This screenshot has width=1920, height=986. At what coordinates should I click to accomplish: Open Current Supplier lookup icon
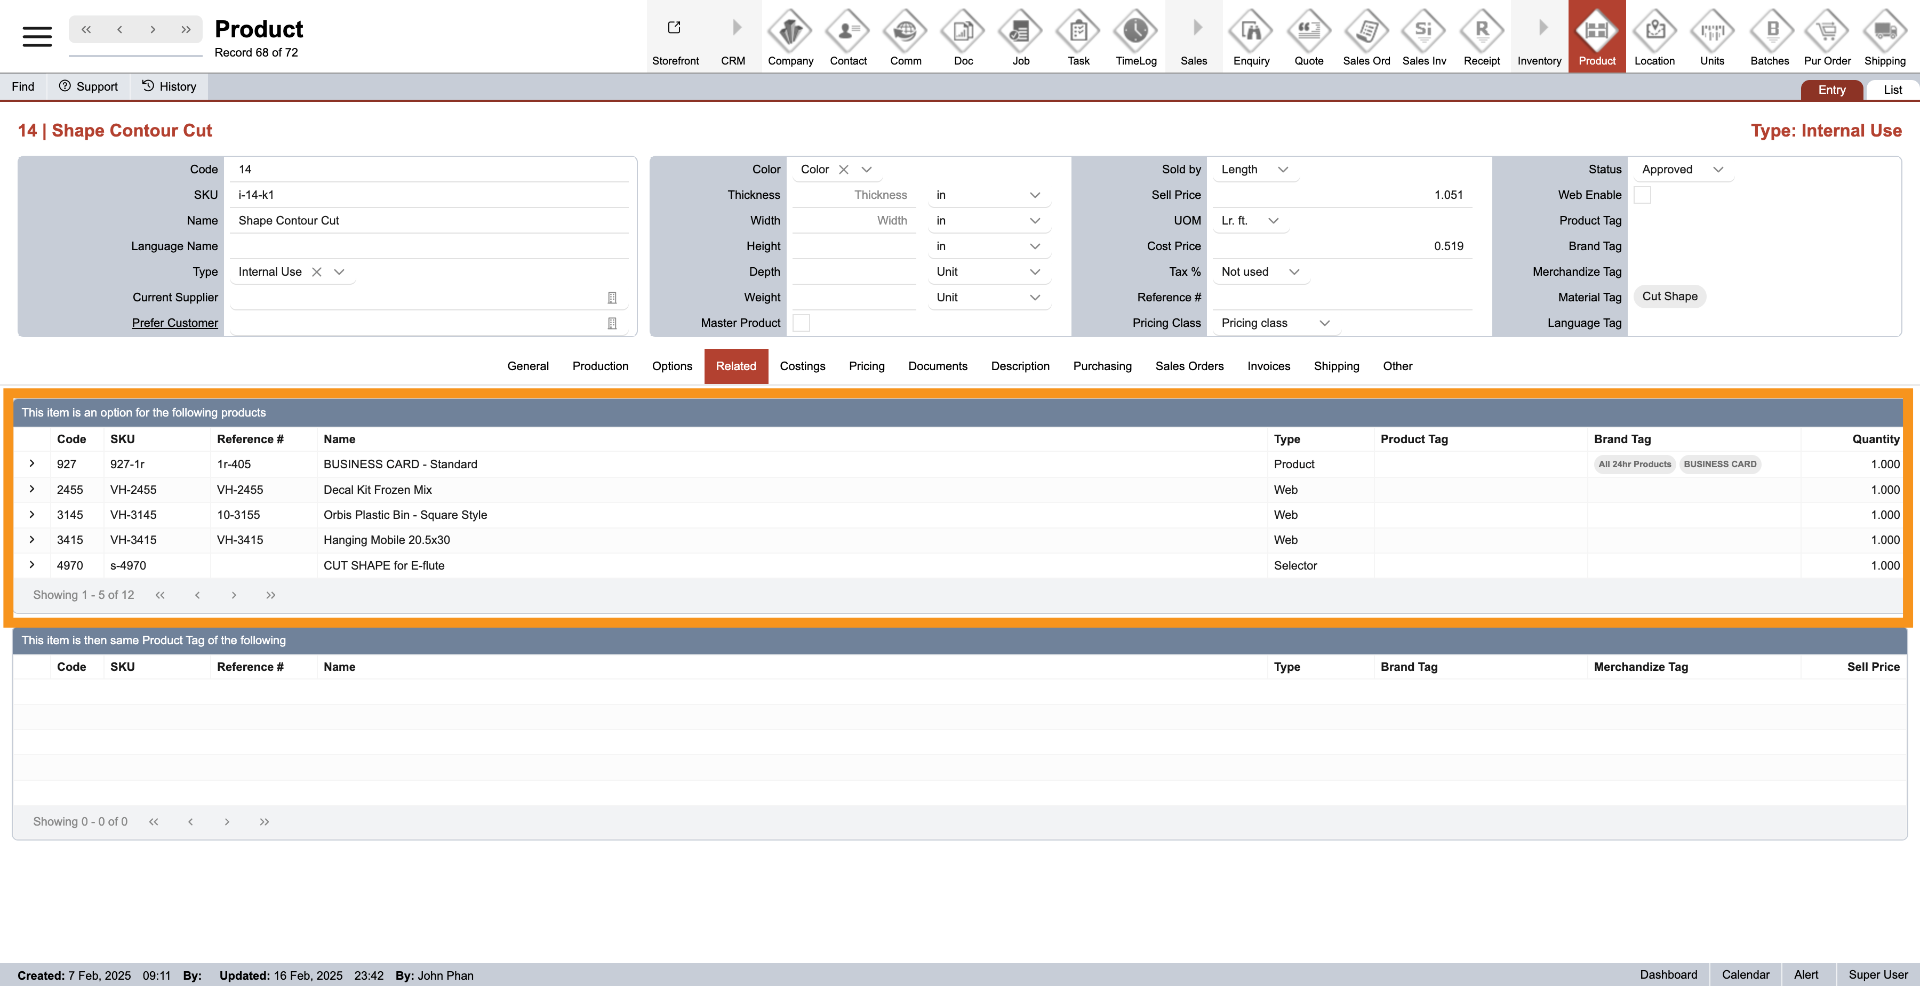(x=612, y=298)
